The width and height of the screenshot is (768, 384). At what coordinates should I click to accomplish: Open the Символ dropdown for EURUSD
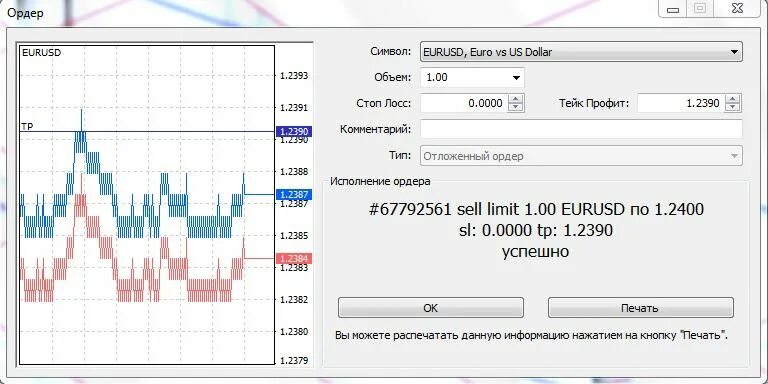581,51
